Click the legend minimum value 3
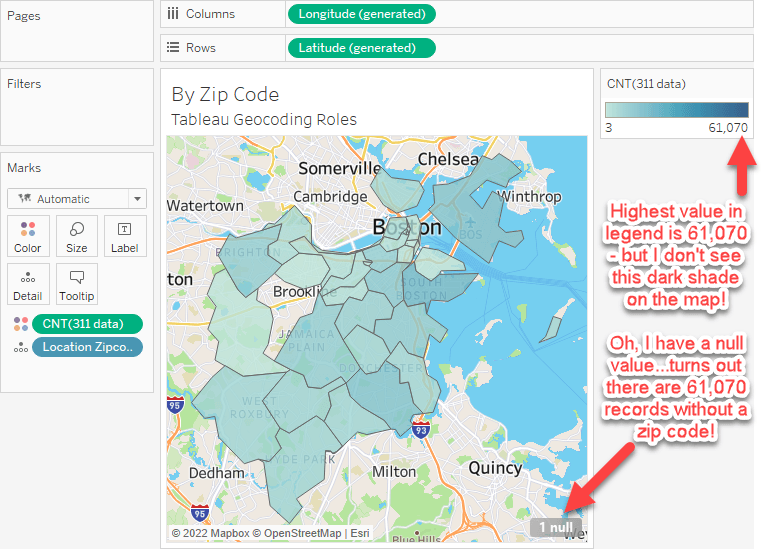Screen dimensions: 761x549 (x=609, y=128)
